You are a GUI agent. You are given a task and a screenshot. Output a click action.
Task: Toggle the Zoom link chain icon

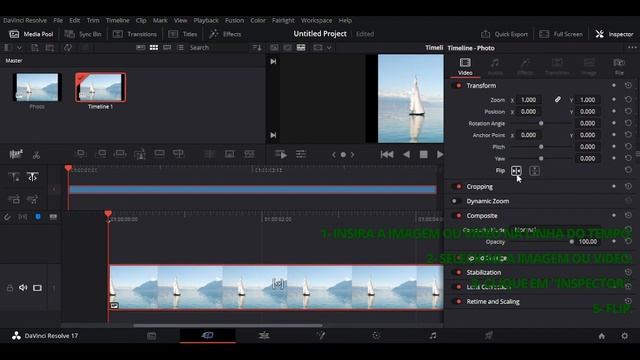pyautogui.click(x=558, y=100)
